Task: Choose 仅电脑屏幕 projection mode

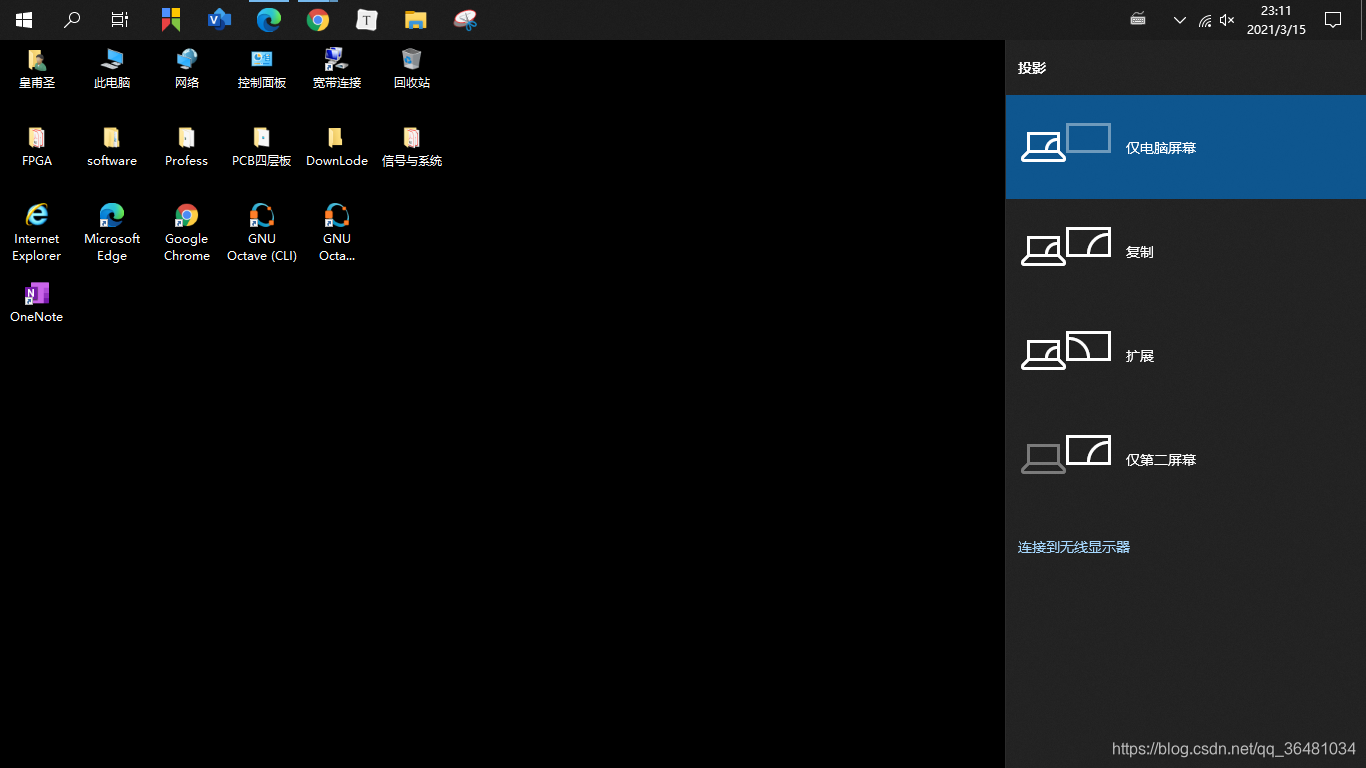Action: (1185, 147)
